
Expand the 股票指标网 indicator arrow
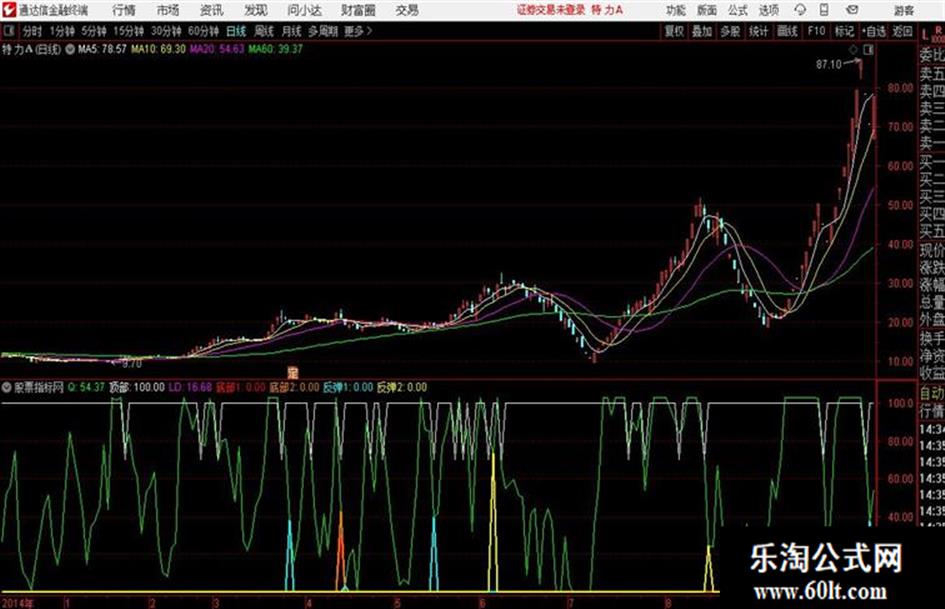tap(7, 387)
